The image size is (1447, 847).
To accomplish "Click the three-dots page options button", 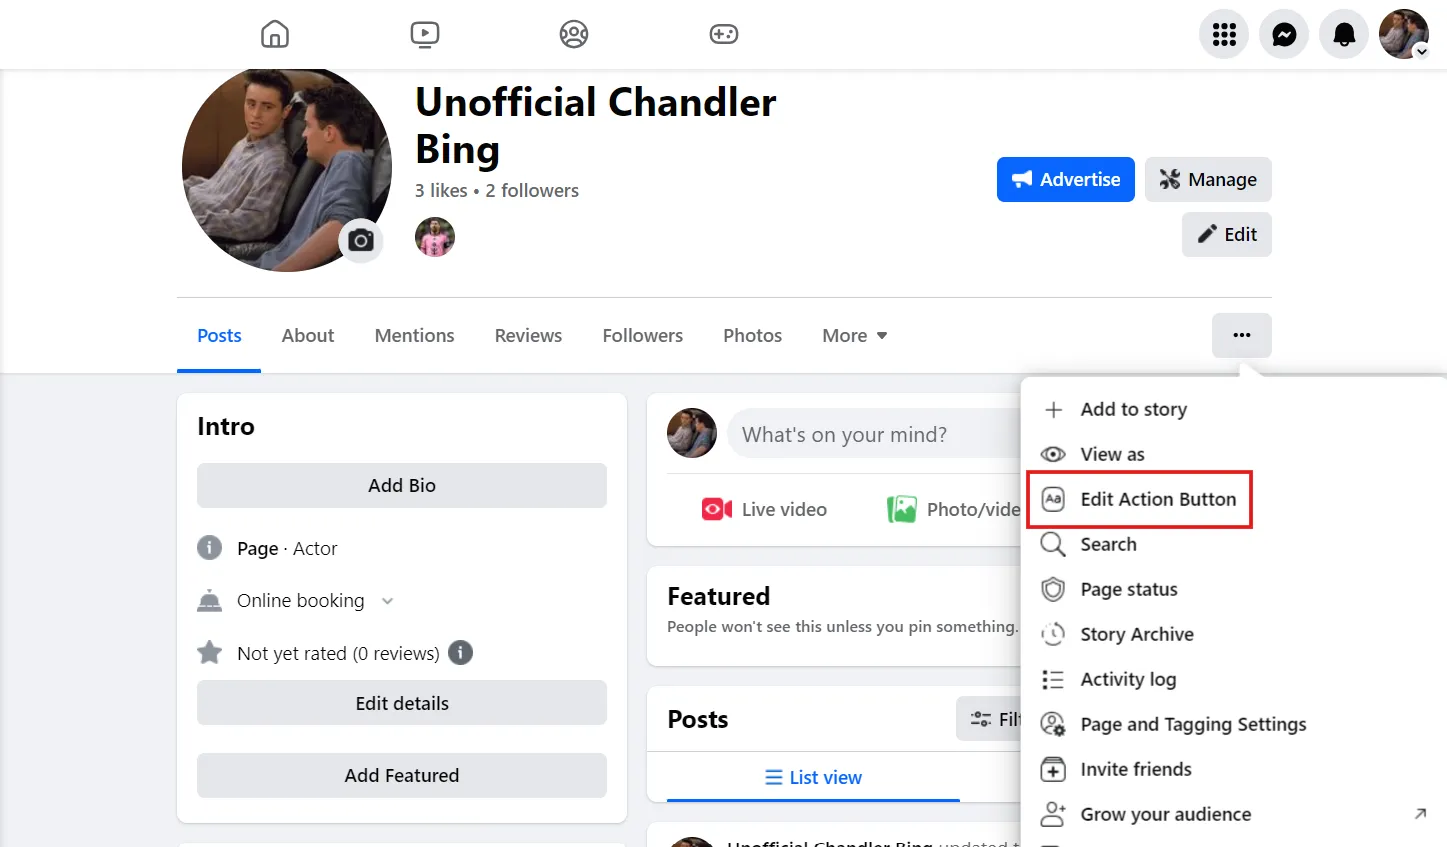I will [x=1241, y=335].
